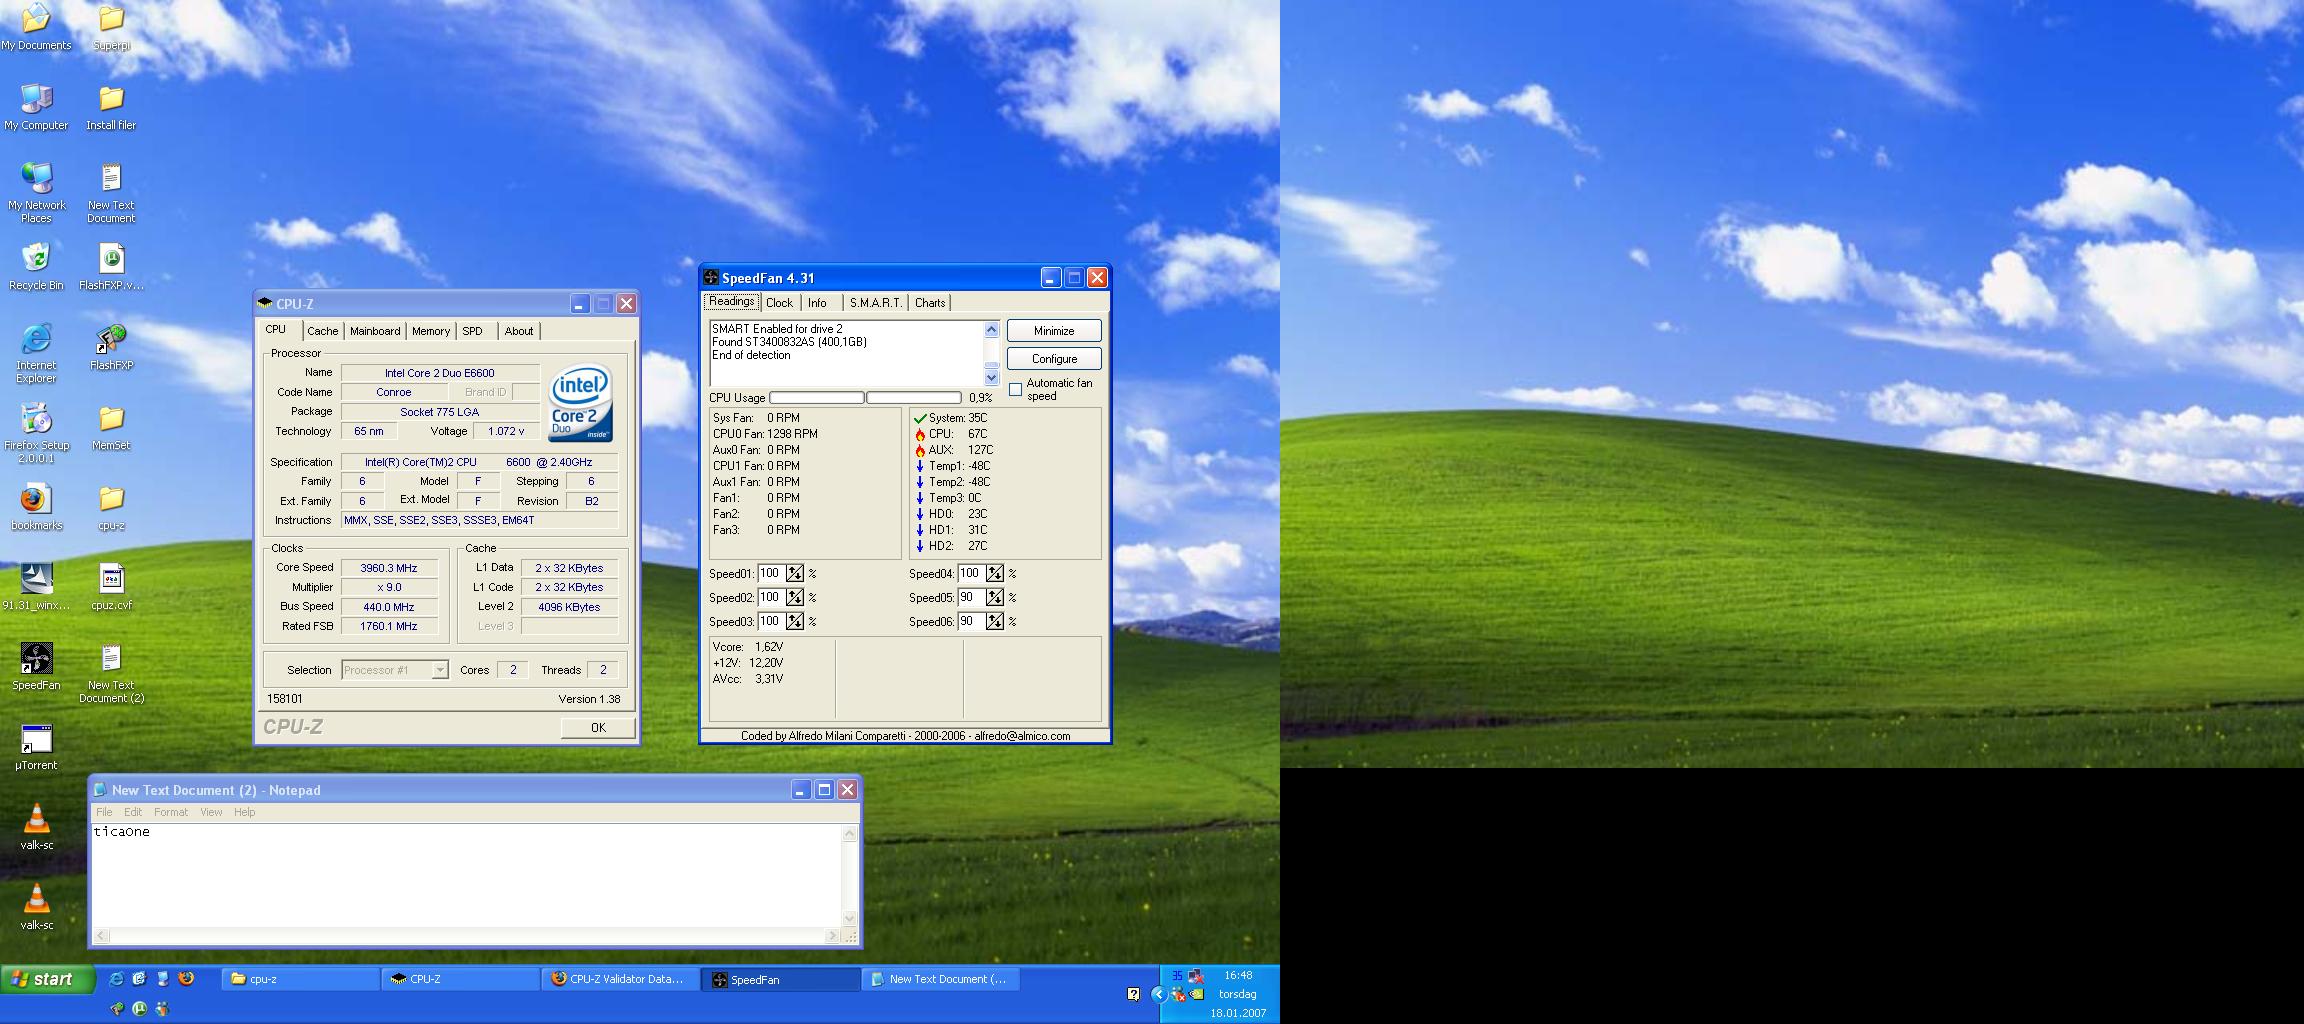Click Show Desktop quick launch icon
This screenshot has height=1024, width=2304.
pyautogui.click(x=162, y=979)
